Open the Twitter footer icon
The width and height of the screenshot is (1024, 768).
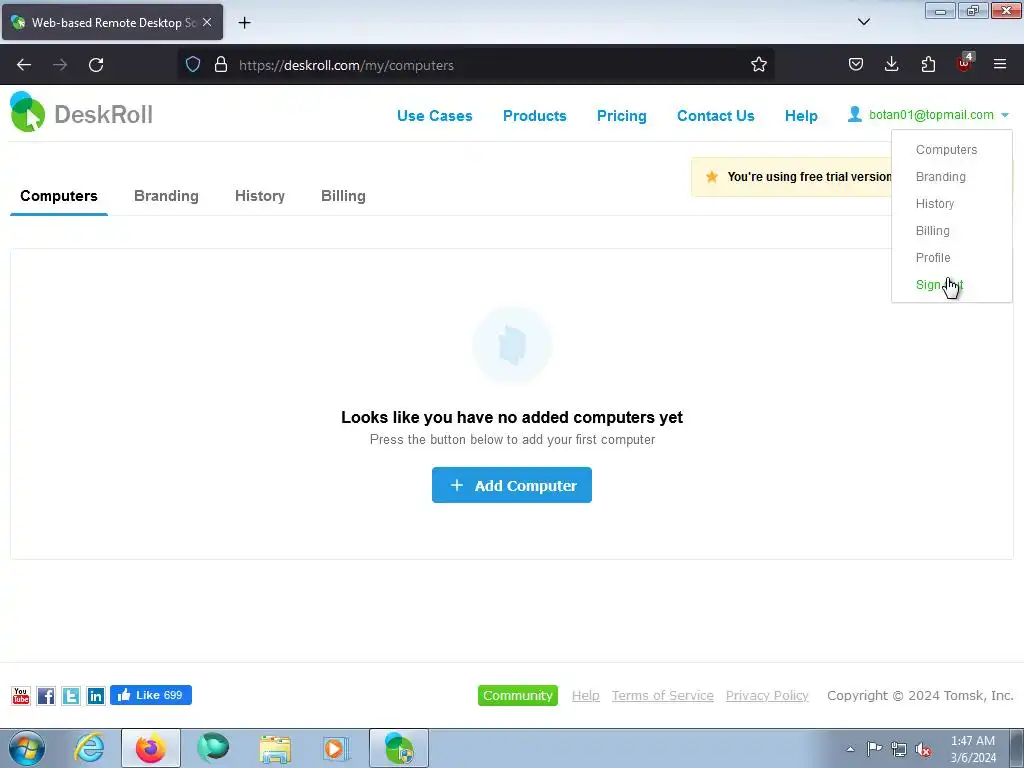(x=71, y=696)
